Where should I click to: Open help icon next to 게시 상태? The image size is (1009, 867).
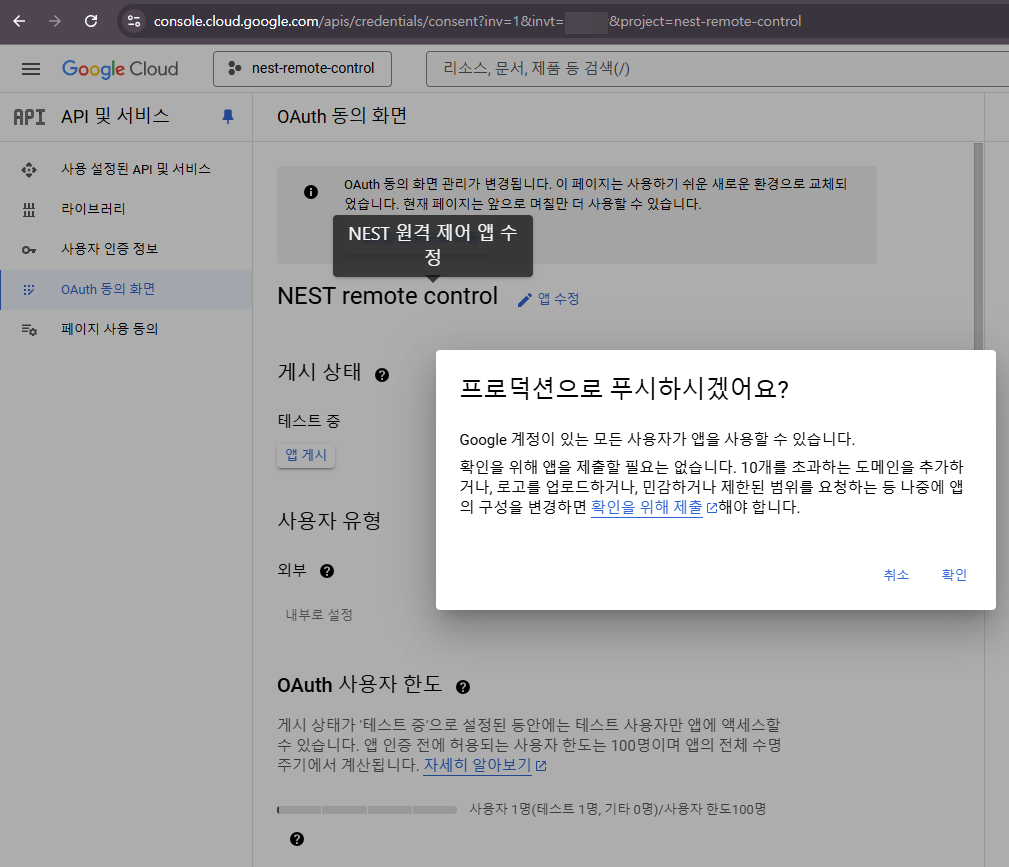(x=382, y=375)
